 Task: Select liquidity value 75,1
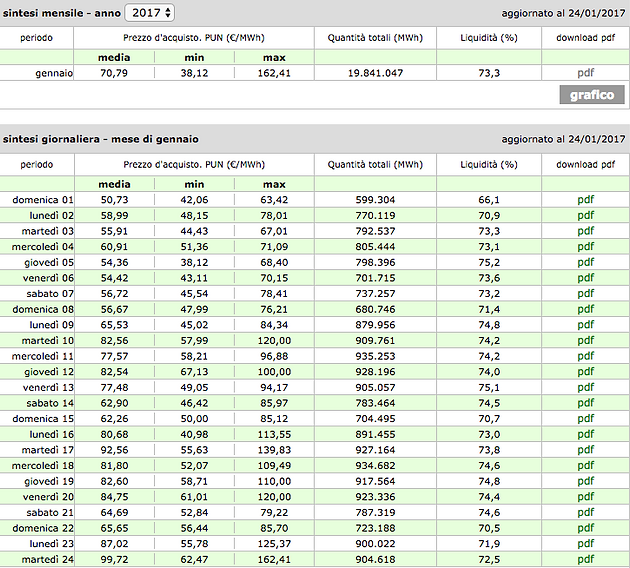point(489,387)
